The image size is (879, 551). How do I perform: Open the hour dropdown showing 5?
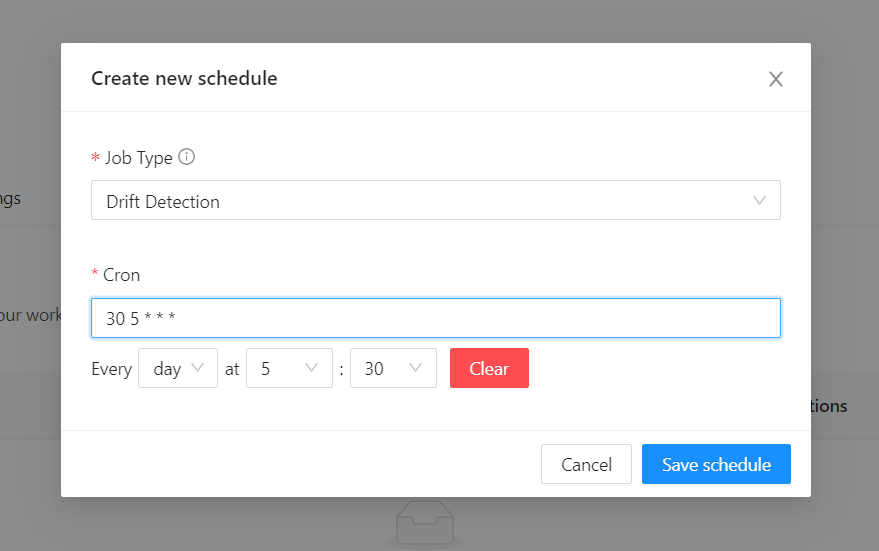[288, 368]
